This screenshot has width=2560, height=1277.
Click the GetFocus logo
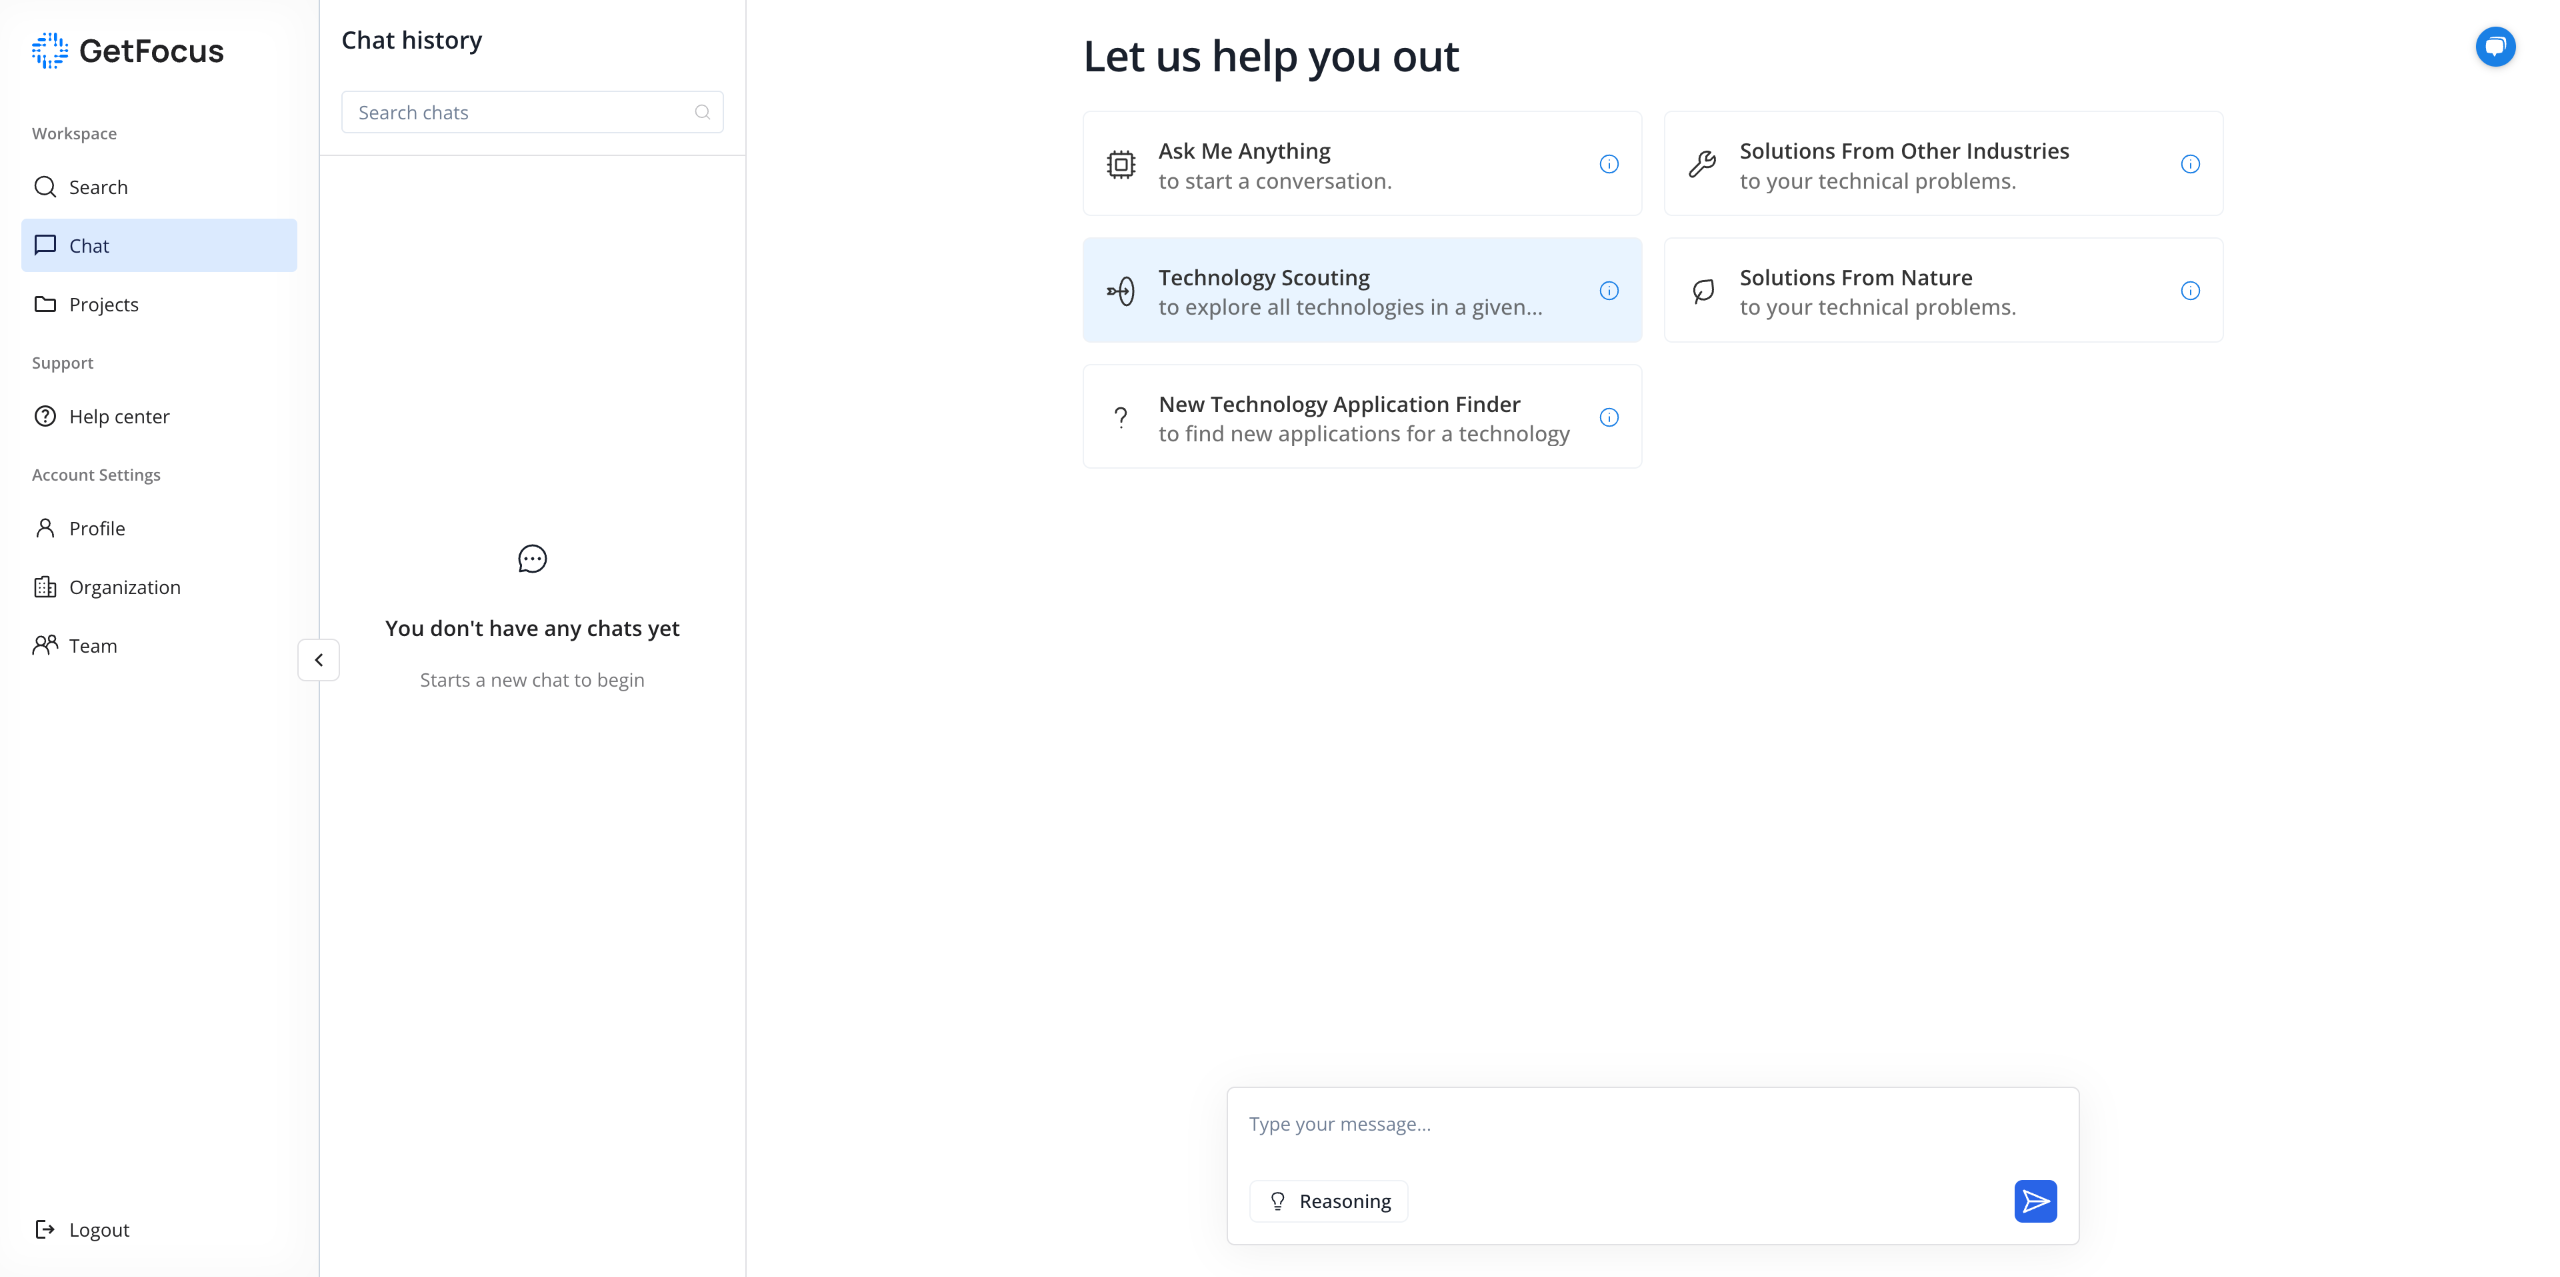click(x=128, y=51)
